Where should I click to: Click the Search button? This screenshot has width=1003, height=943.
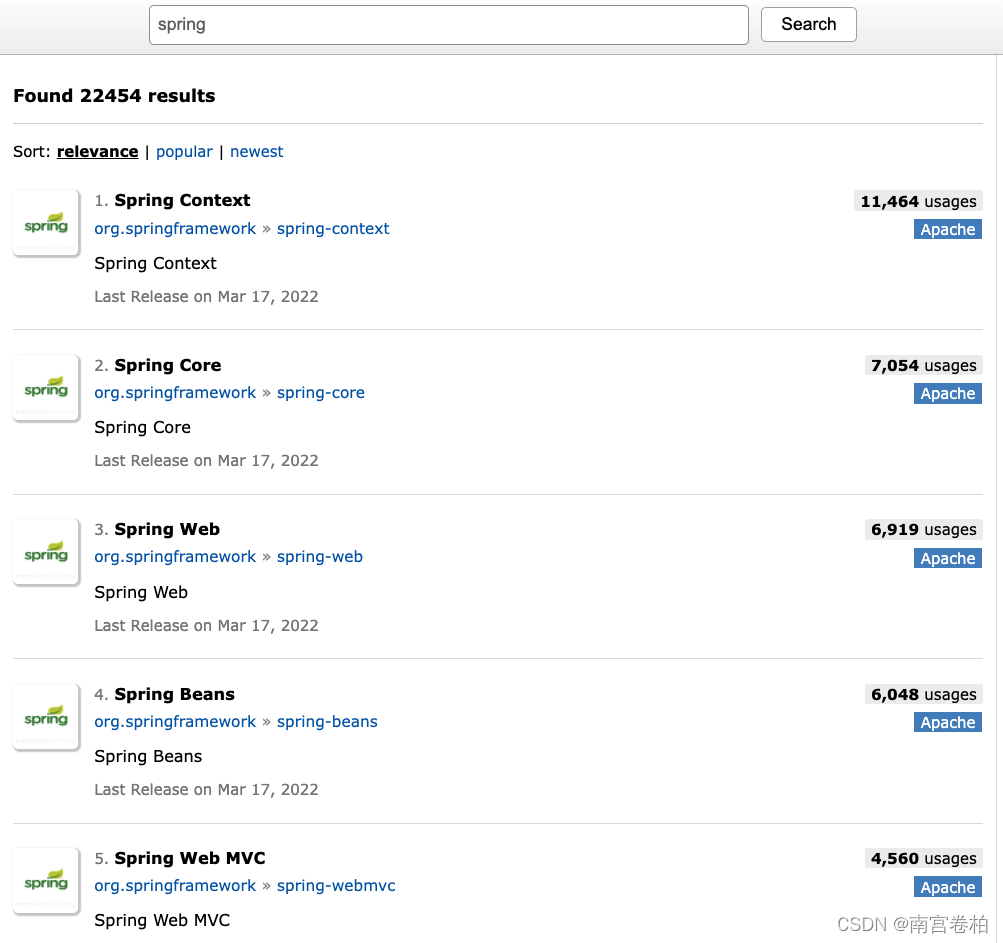point(809,24)
